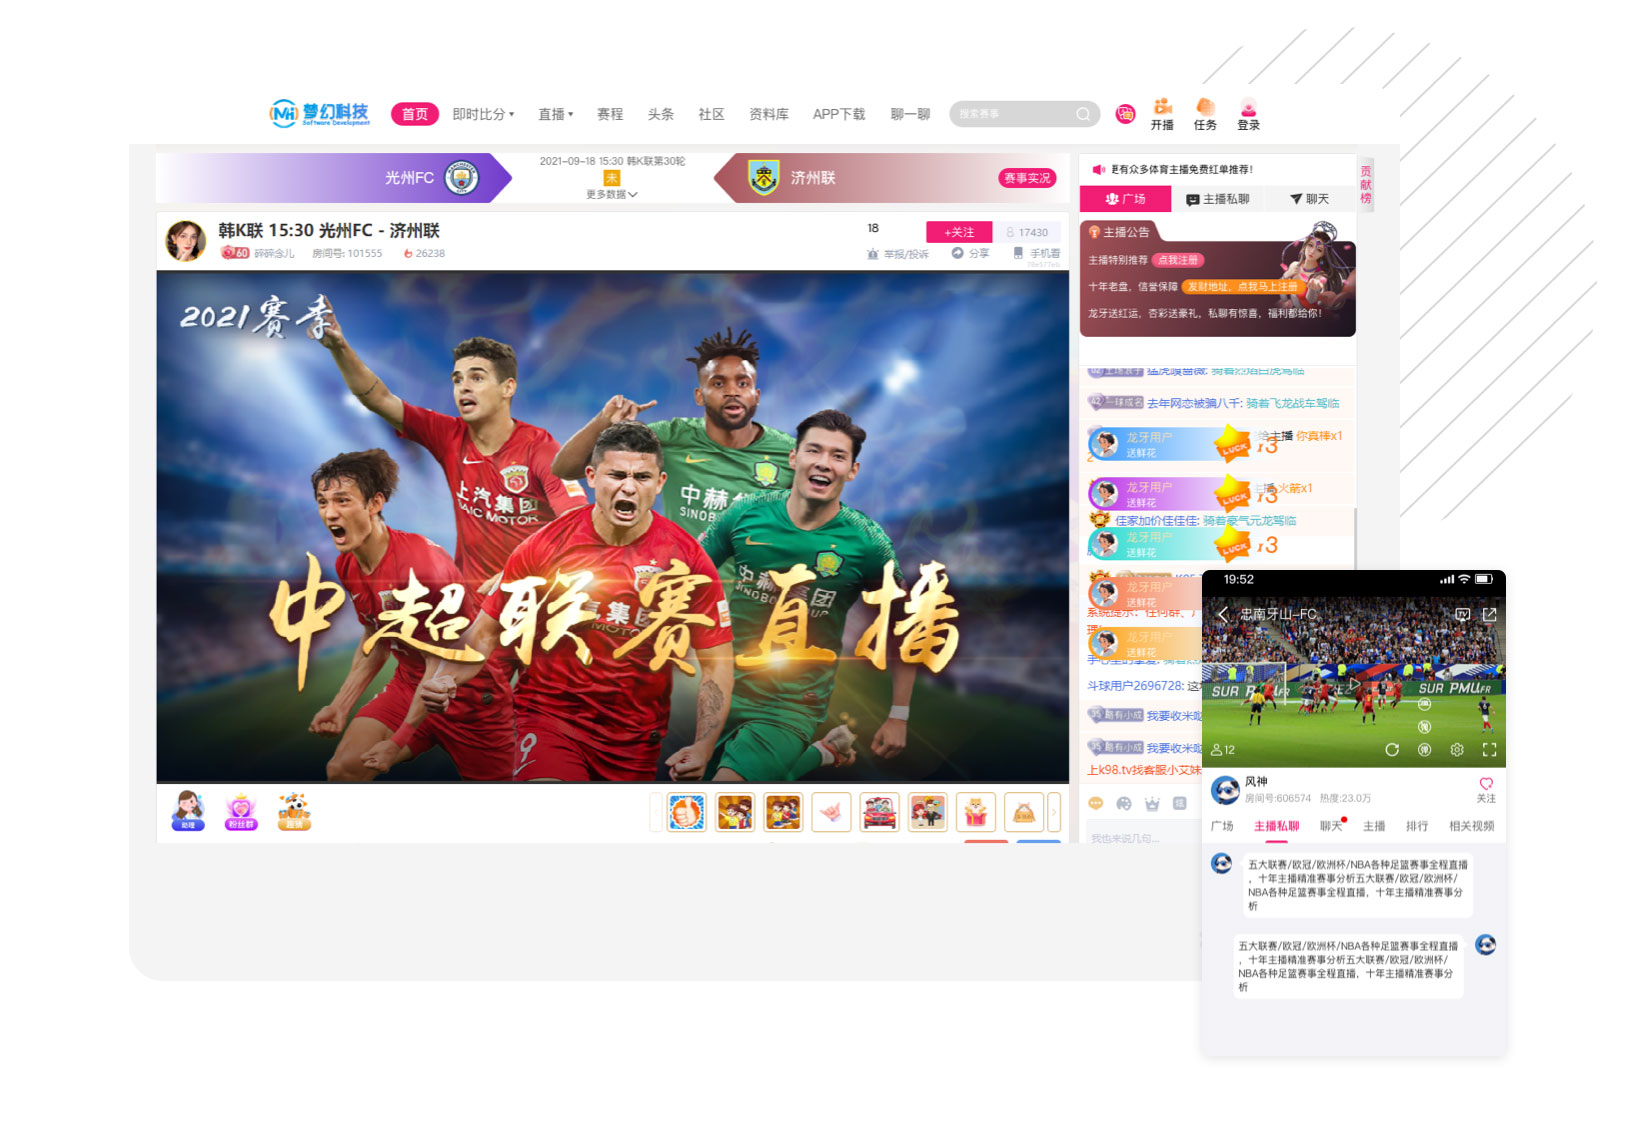Click the crown icon in chat toolbar
This screenshot has height=1141, width=1635.
(1152, 803)
